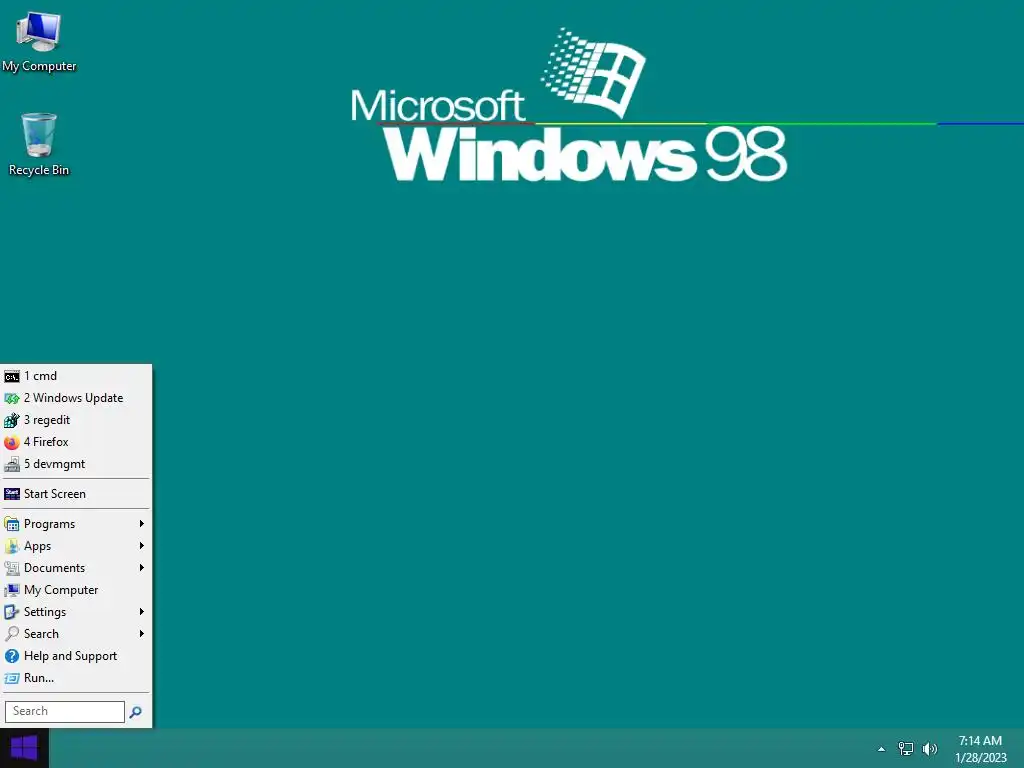Image resolution: width=1024 pixels, height=768 pixels.
Task: Click the Help and Support question-mark icon
Action: click(12, 656)
